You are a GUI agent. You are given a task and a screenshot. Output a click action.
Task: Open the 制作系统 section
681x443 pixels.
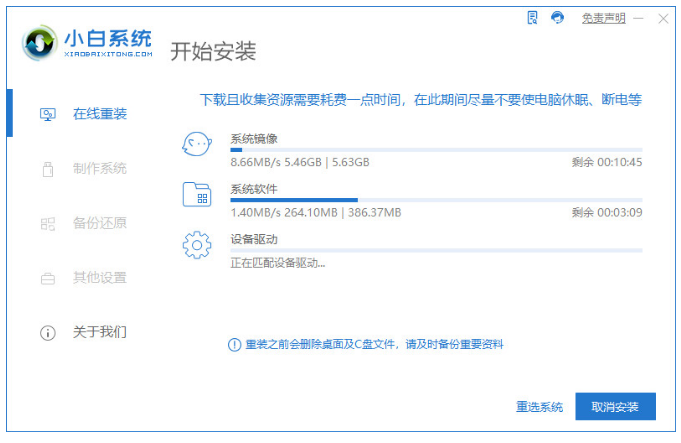coord(100,169)
